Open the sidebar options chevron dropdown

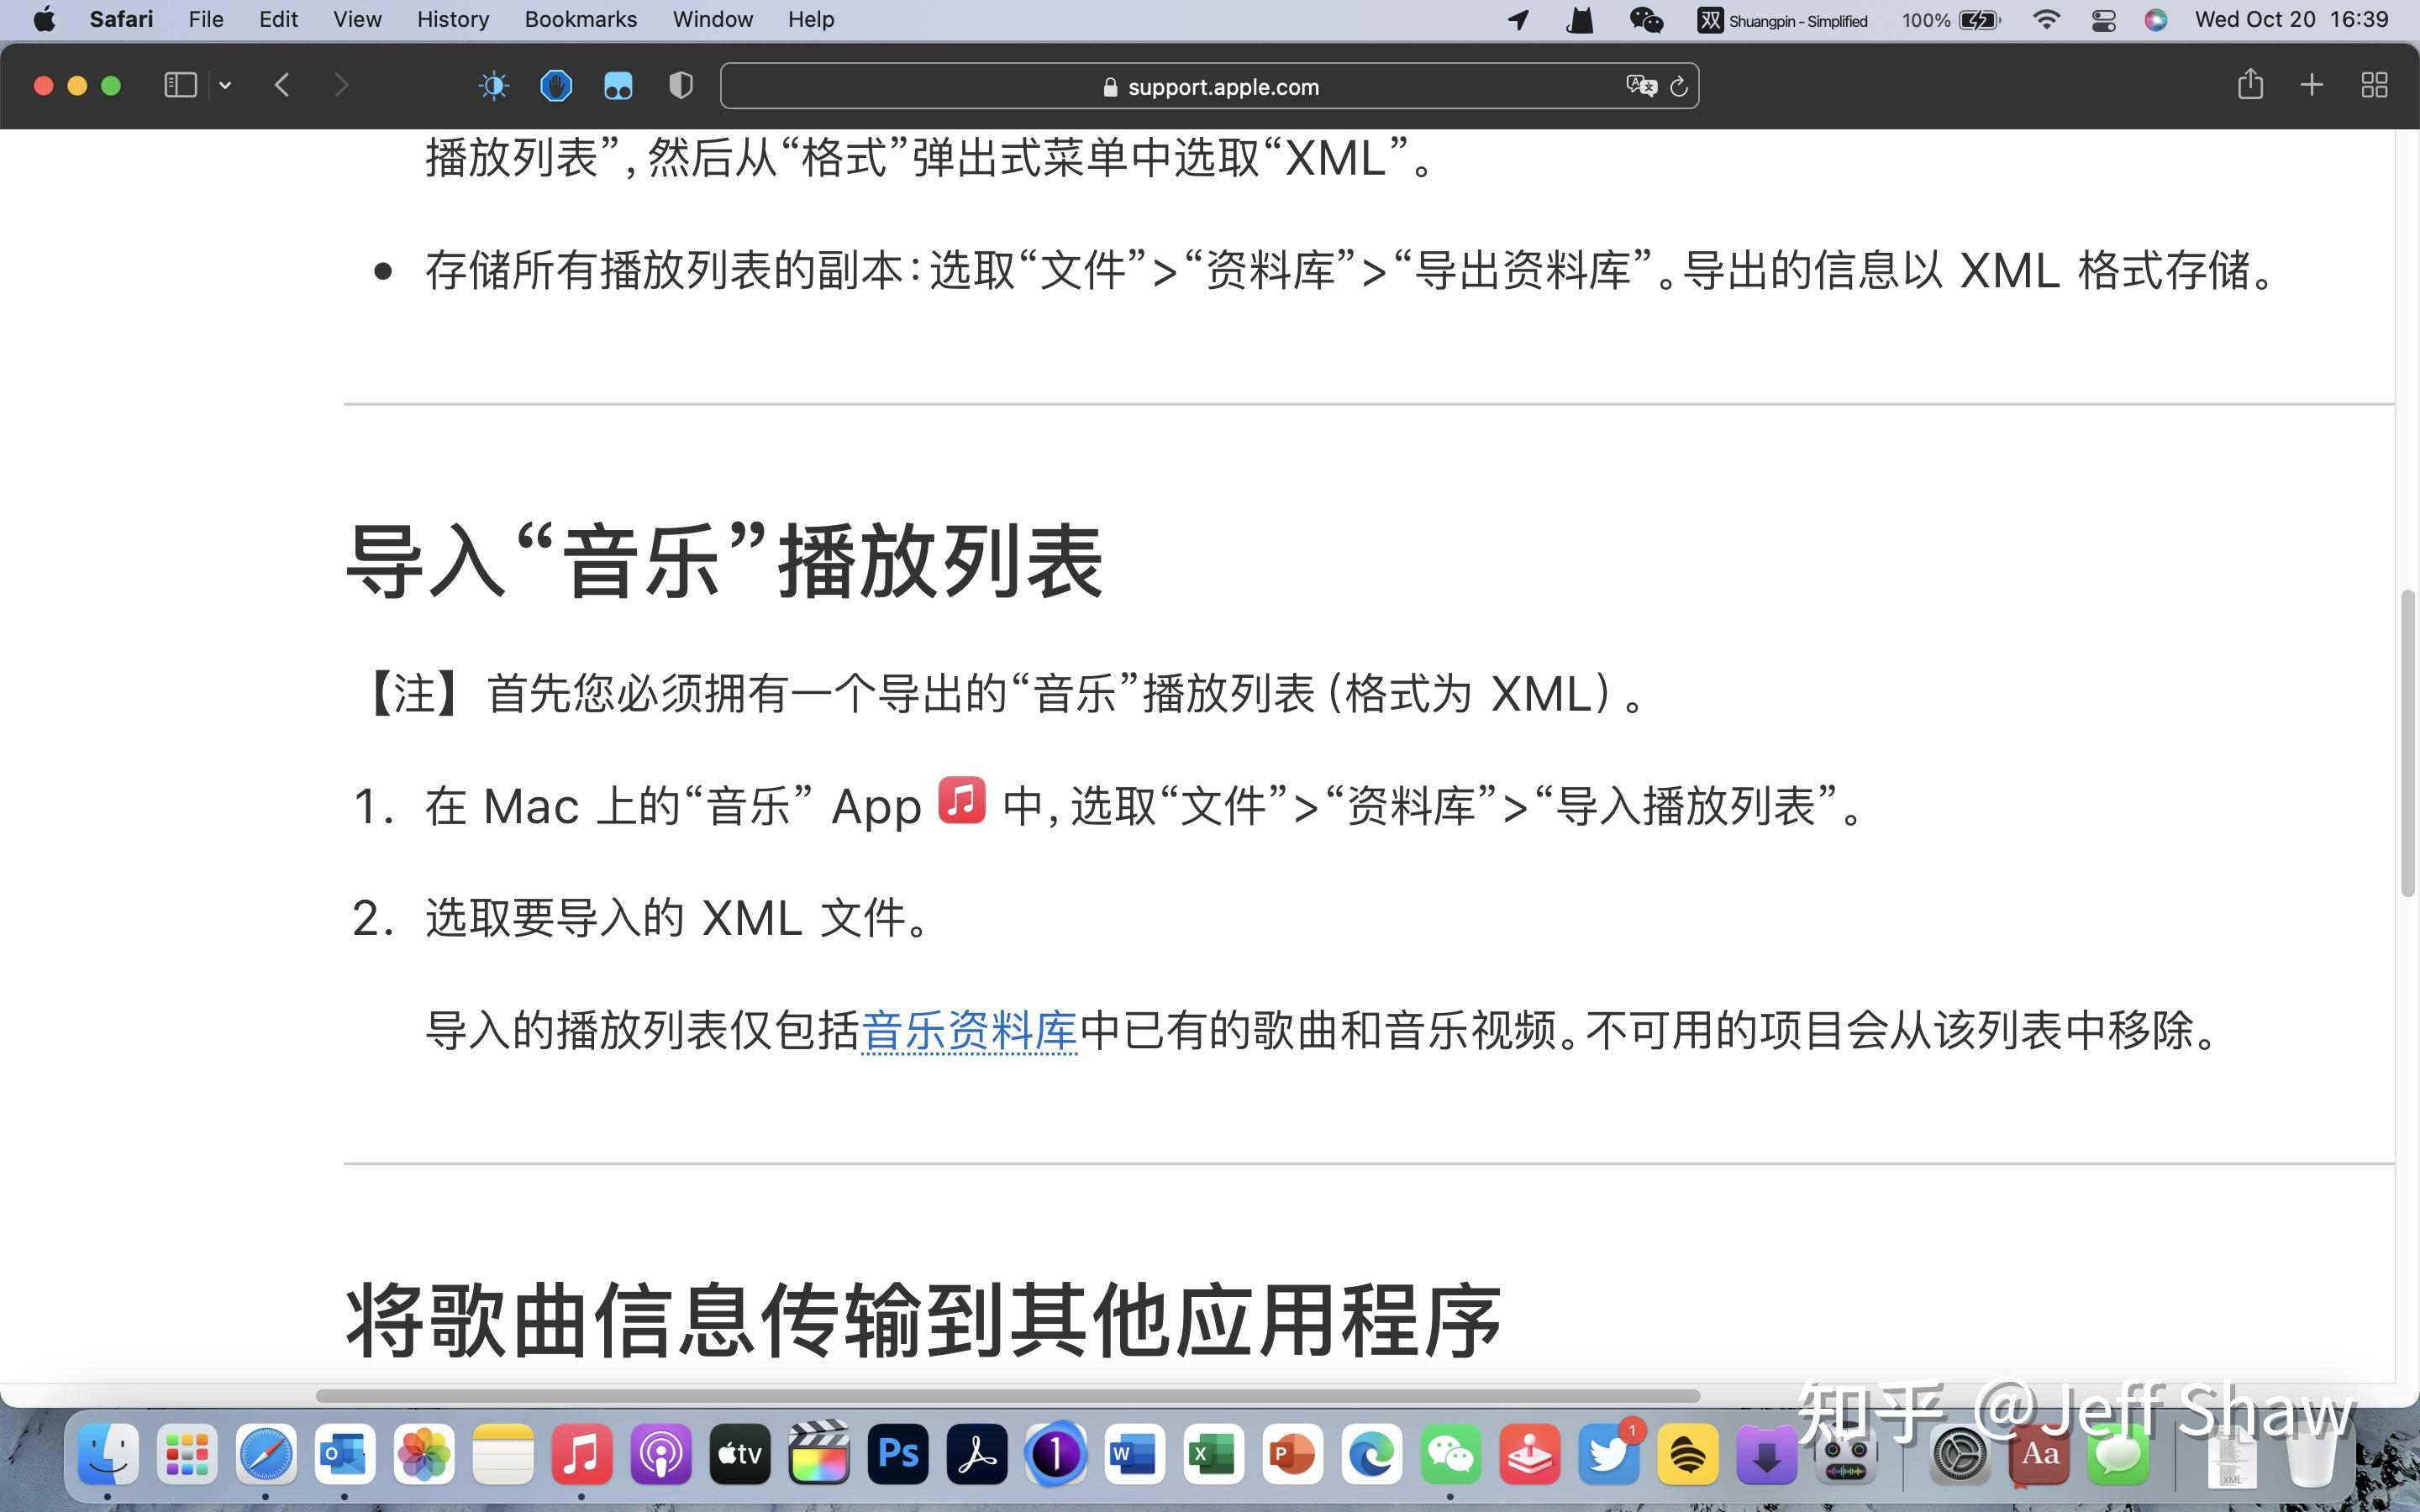224,85
